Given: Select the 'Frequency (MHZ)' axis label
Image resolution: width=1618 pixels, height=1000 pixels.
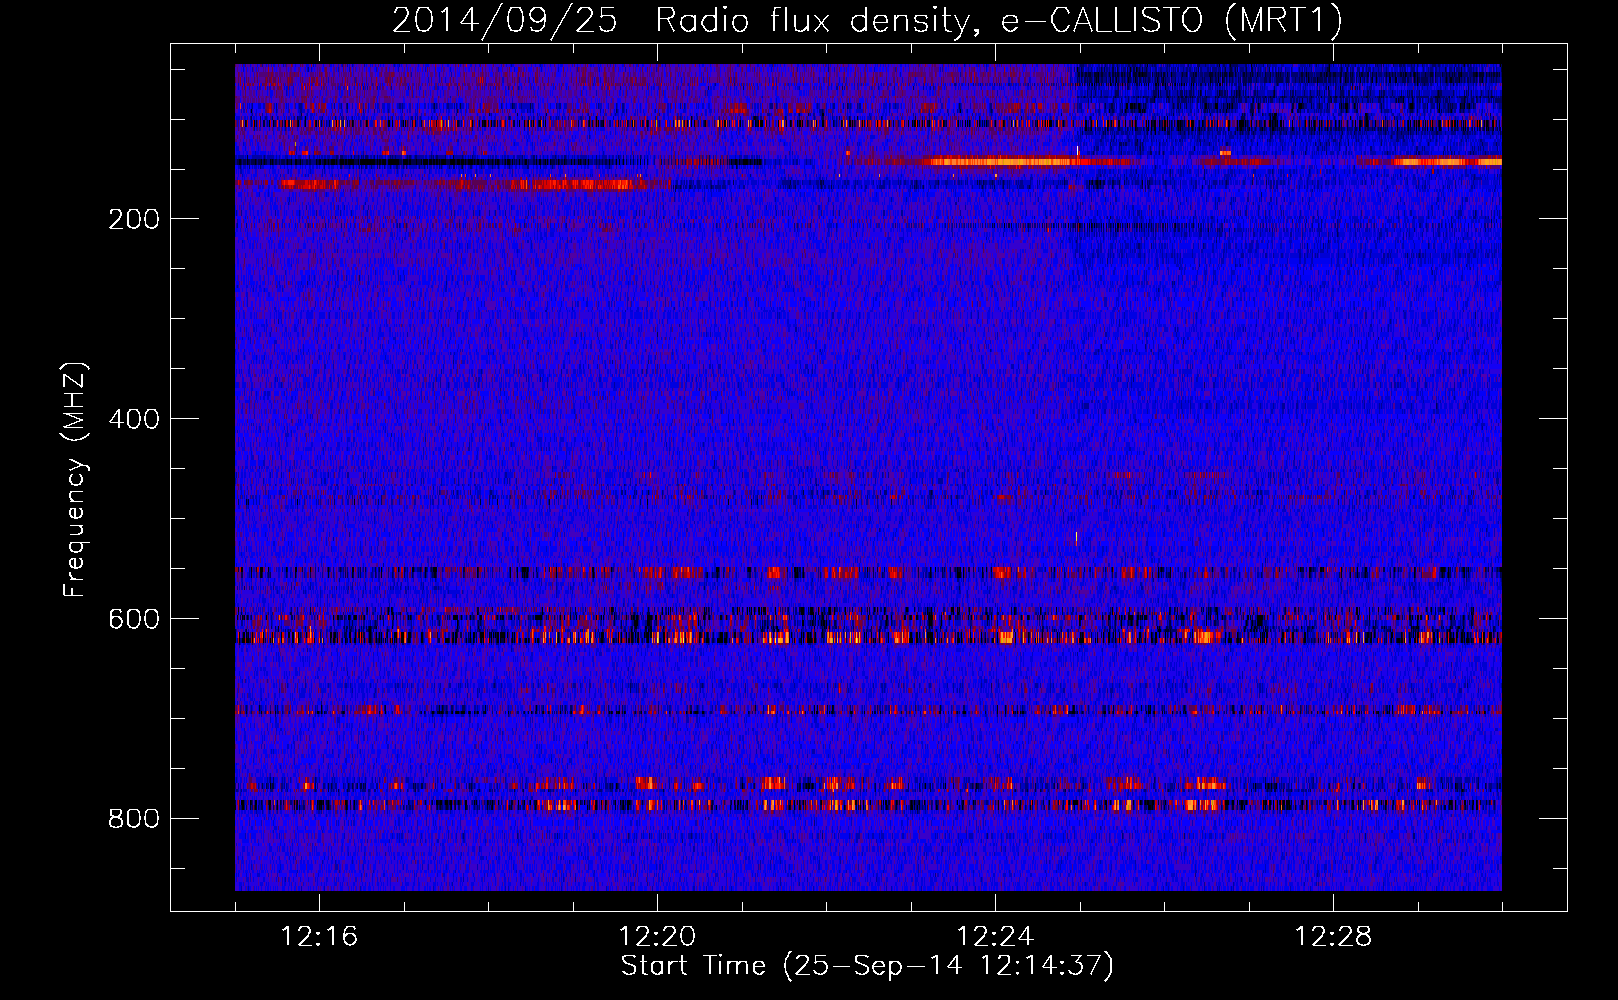Looking at the screenshot, I should pos(75,479).
